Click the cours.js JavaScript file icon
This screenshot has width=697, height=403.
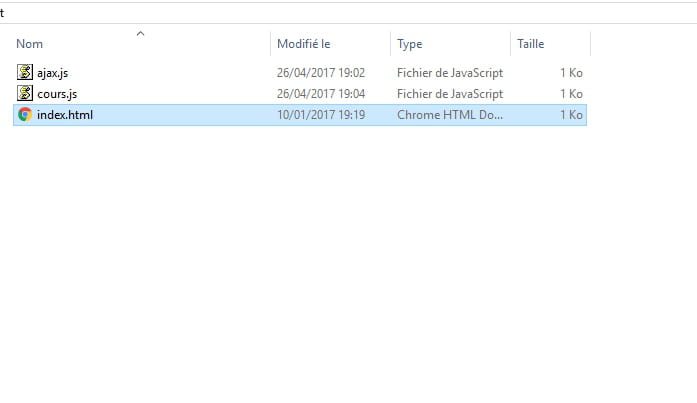click(x=25, y=93)
